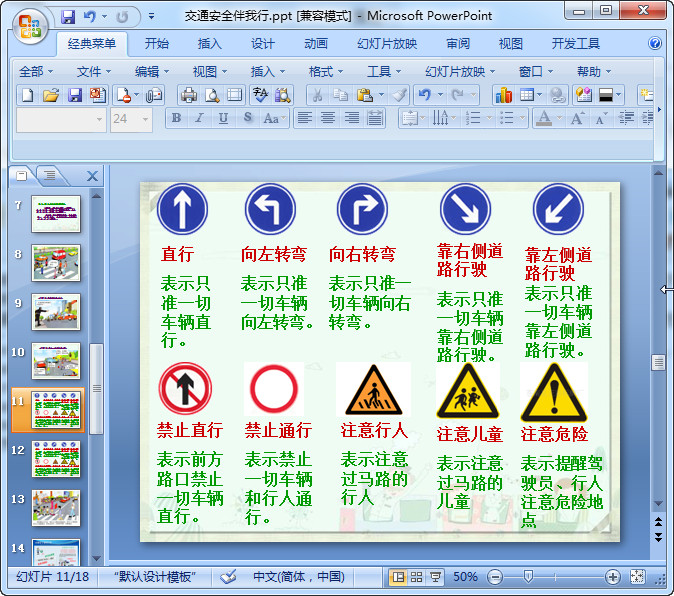Viewport: 674px width, 596px height.
Task: Open font color dropdown arrow
Action: pos(560,118)
